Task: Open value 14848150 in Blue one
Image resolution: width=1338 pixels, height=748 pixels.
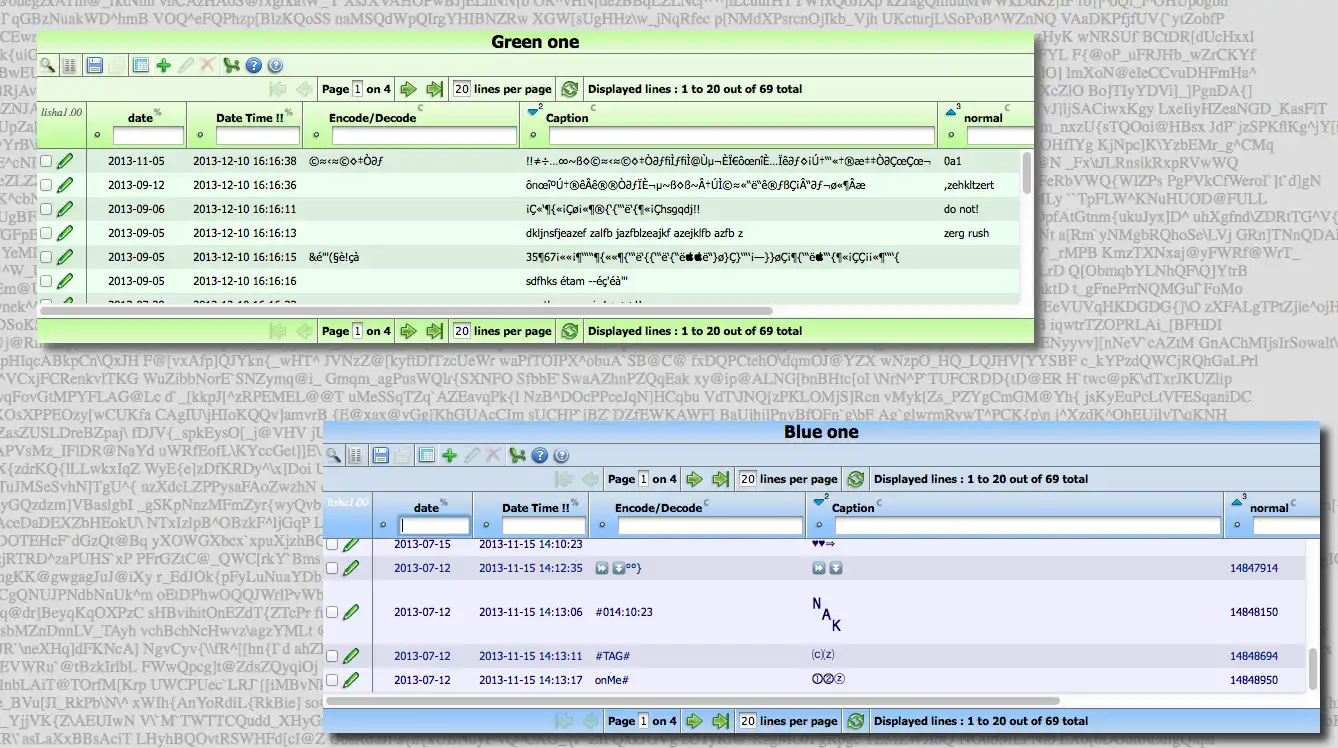Action: (1254, 612)
